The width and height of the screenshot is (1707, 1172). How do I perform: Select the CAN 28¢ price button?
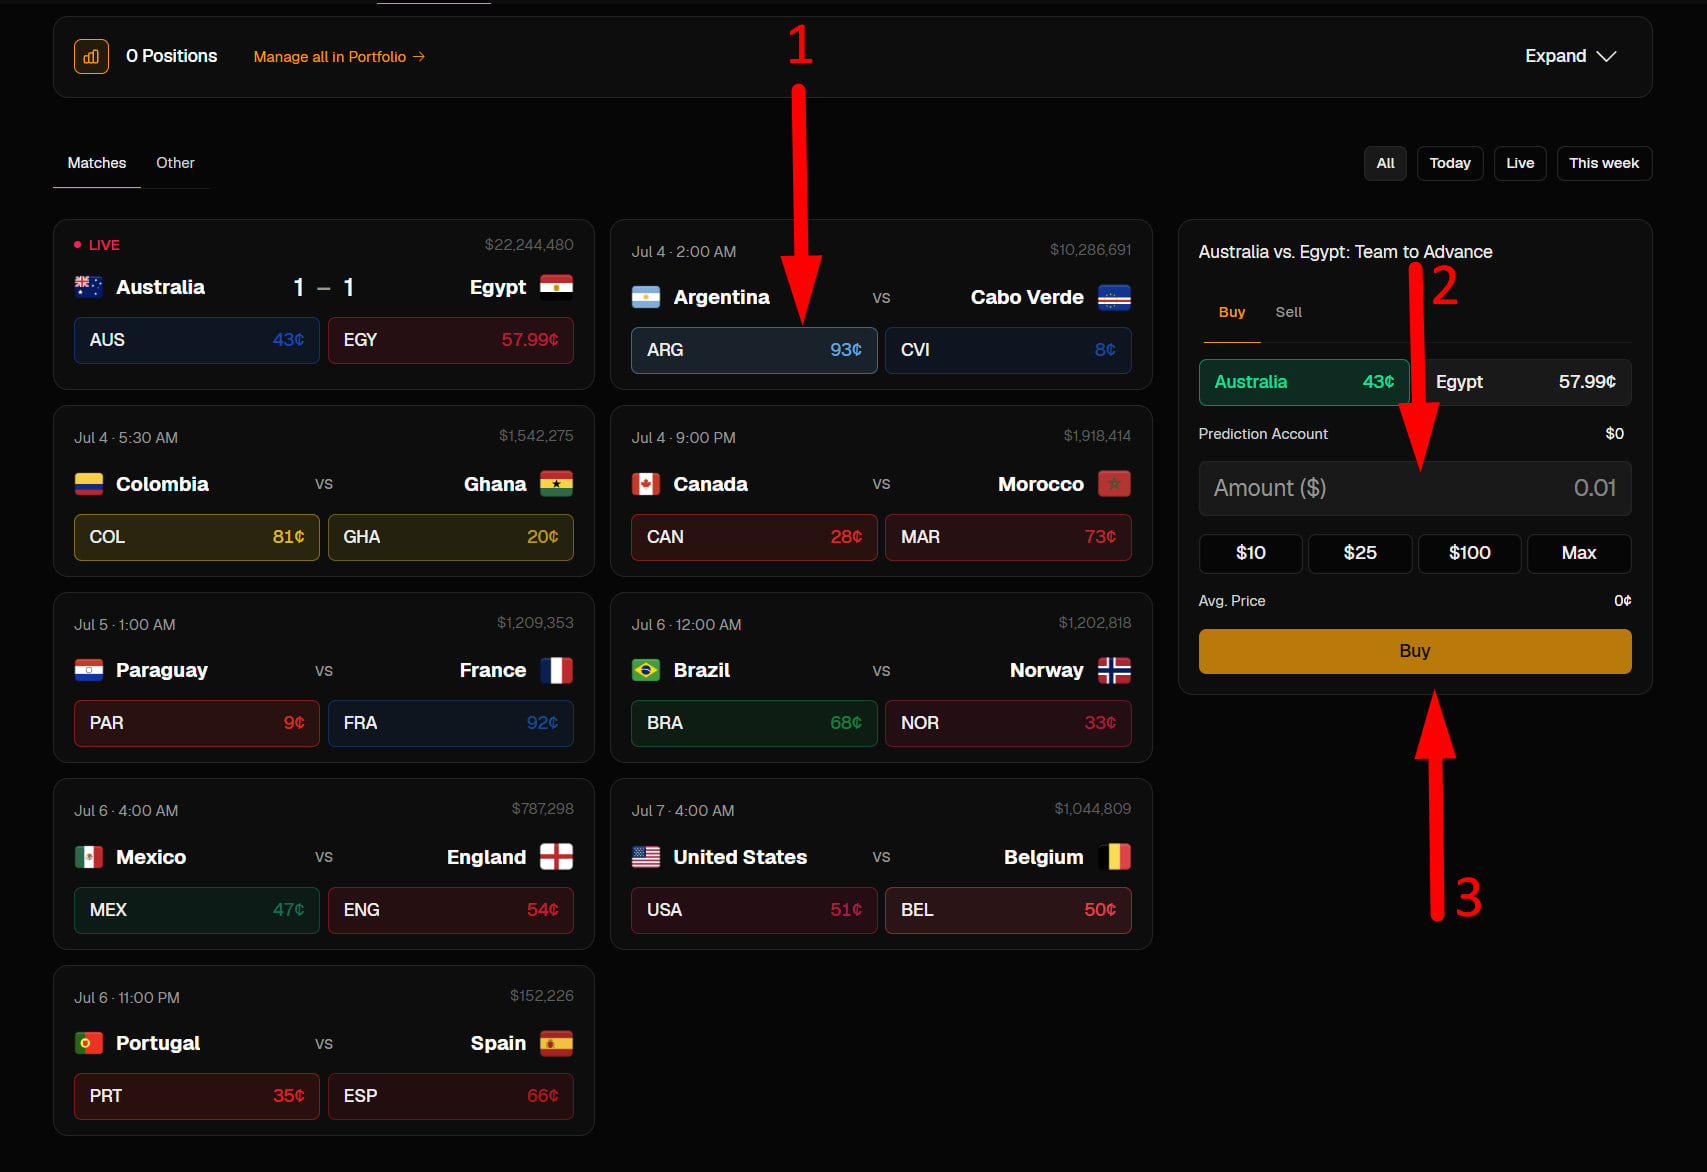click(x=754, y=537)
